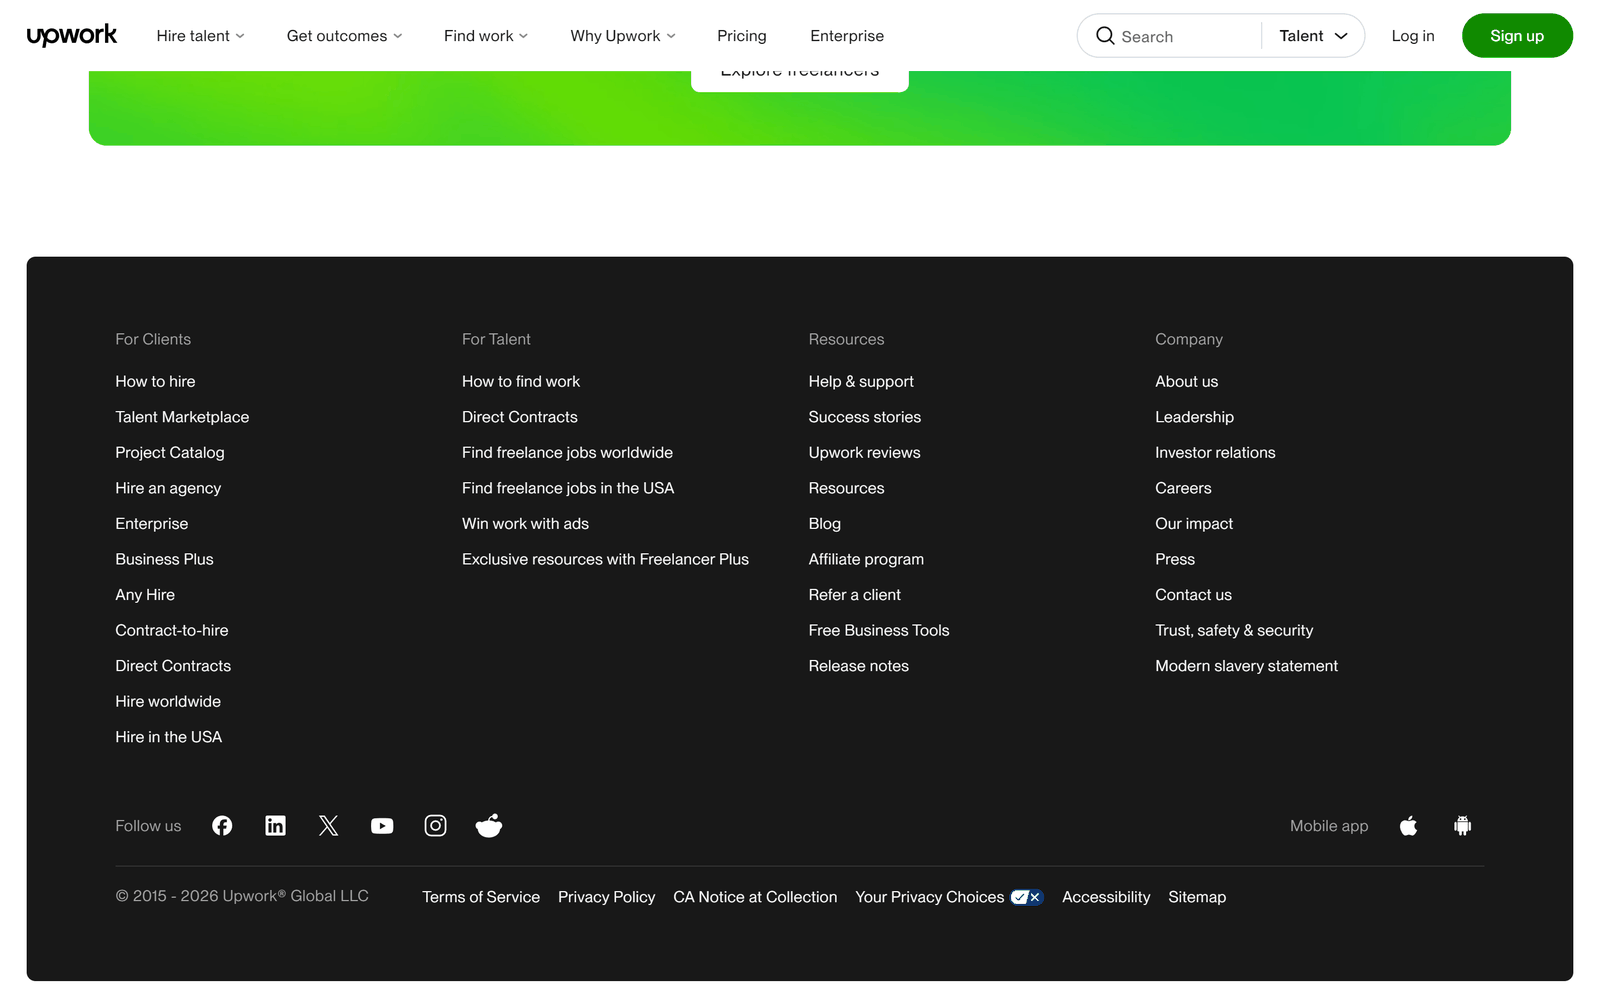Open Win work with ads link
The width and height of the screenshot is (1600, 1000).
click(x=525, y=524)
